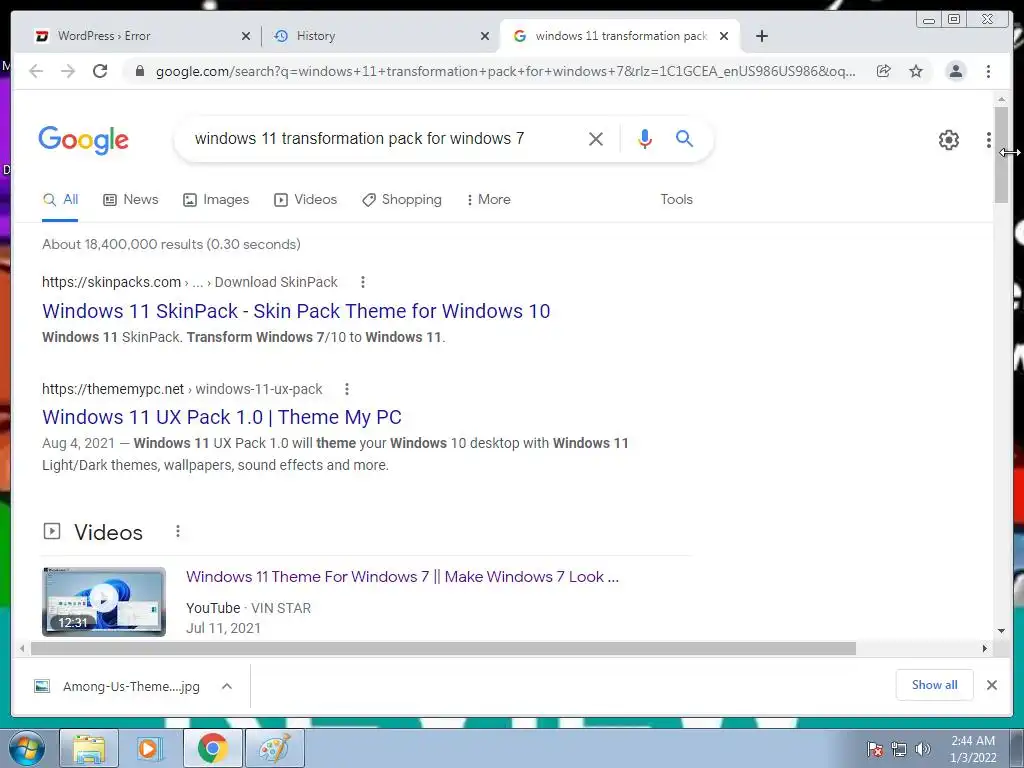Click the horizontal scrollbar right arrow
This screenshot has width=1024, height=768.
click(x=985, y=648)
